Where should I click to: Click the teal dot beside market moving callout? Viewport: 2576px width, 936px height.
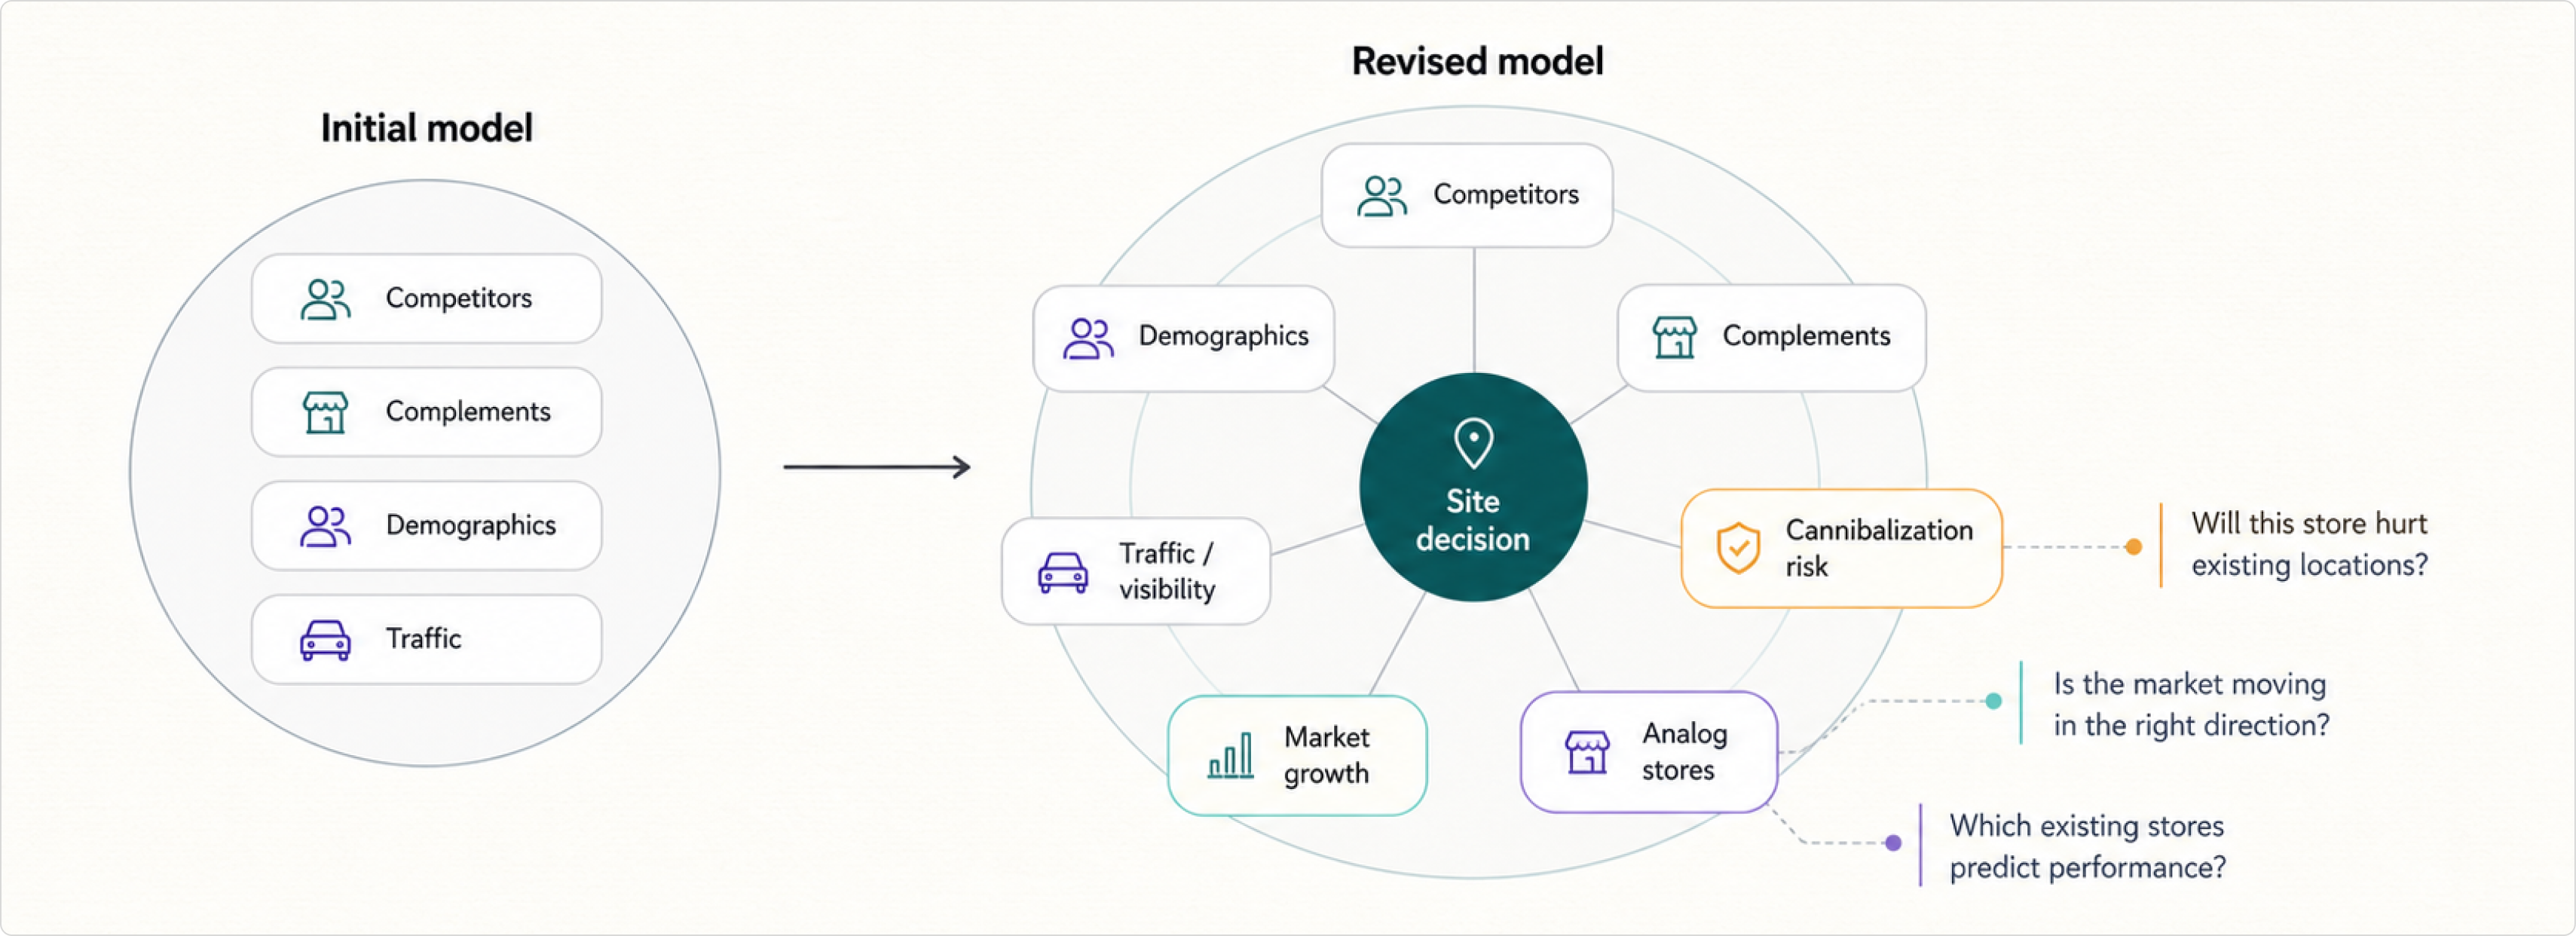pos(1993,701)
